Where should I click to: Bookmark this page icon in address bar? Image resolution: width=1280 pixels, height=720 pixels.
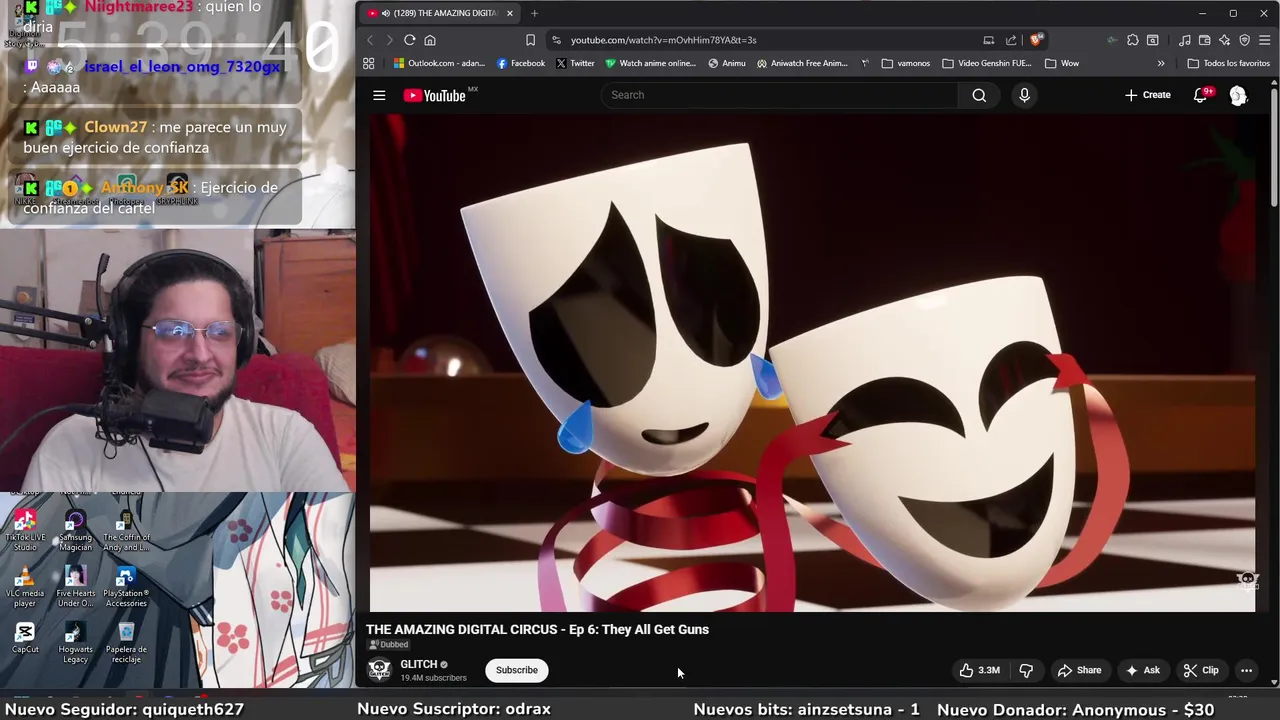click(530, 40)
